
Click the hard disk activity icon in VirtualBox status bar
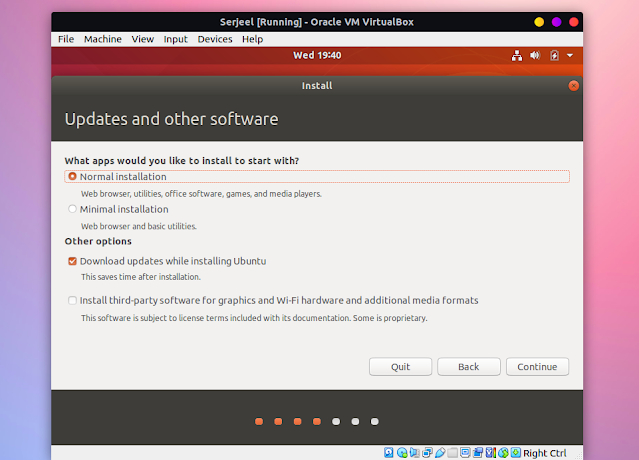click(x=389, y=453)
